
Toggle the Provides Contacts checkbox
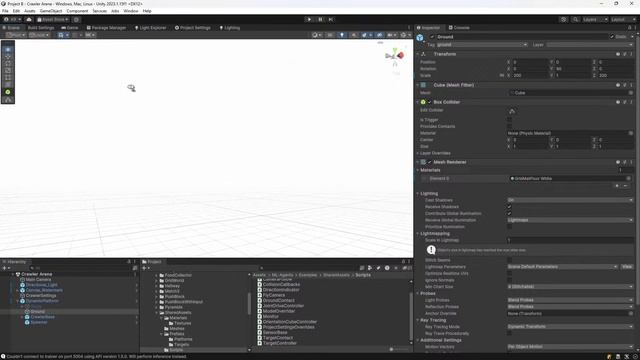509,127
